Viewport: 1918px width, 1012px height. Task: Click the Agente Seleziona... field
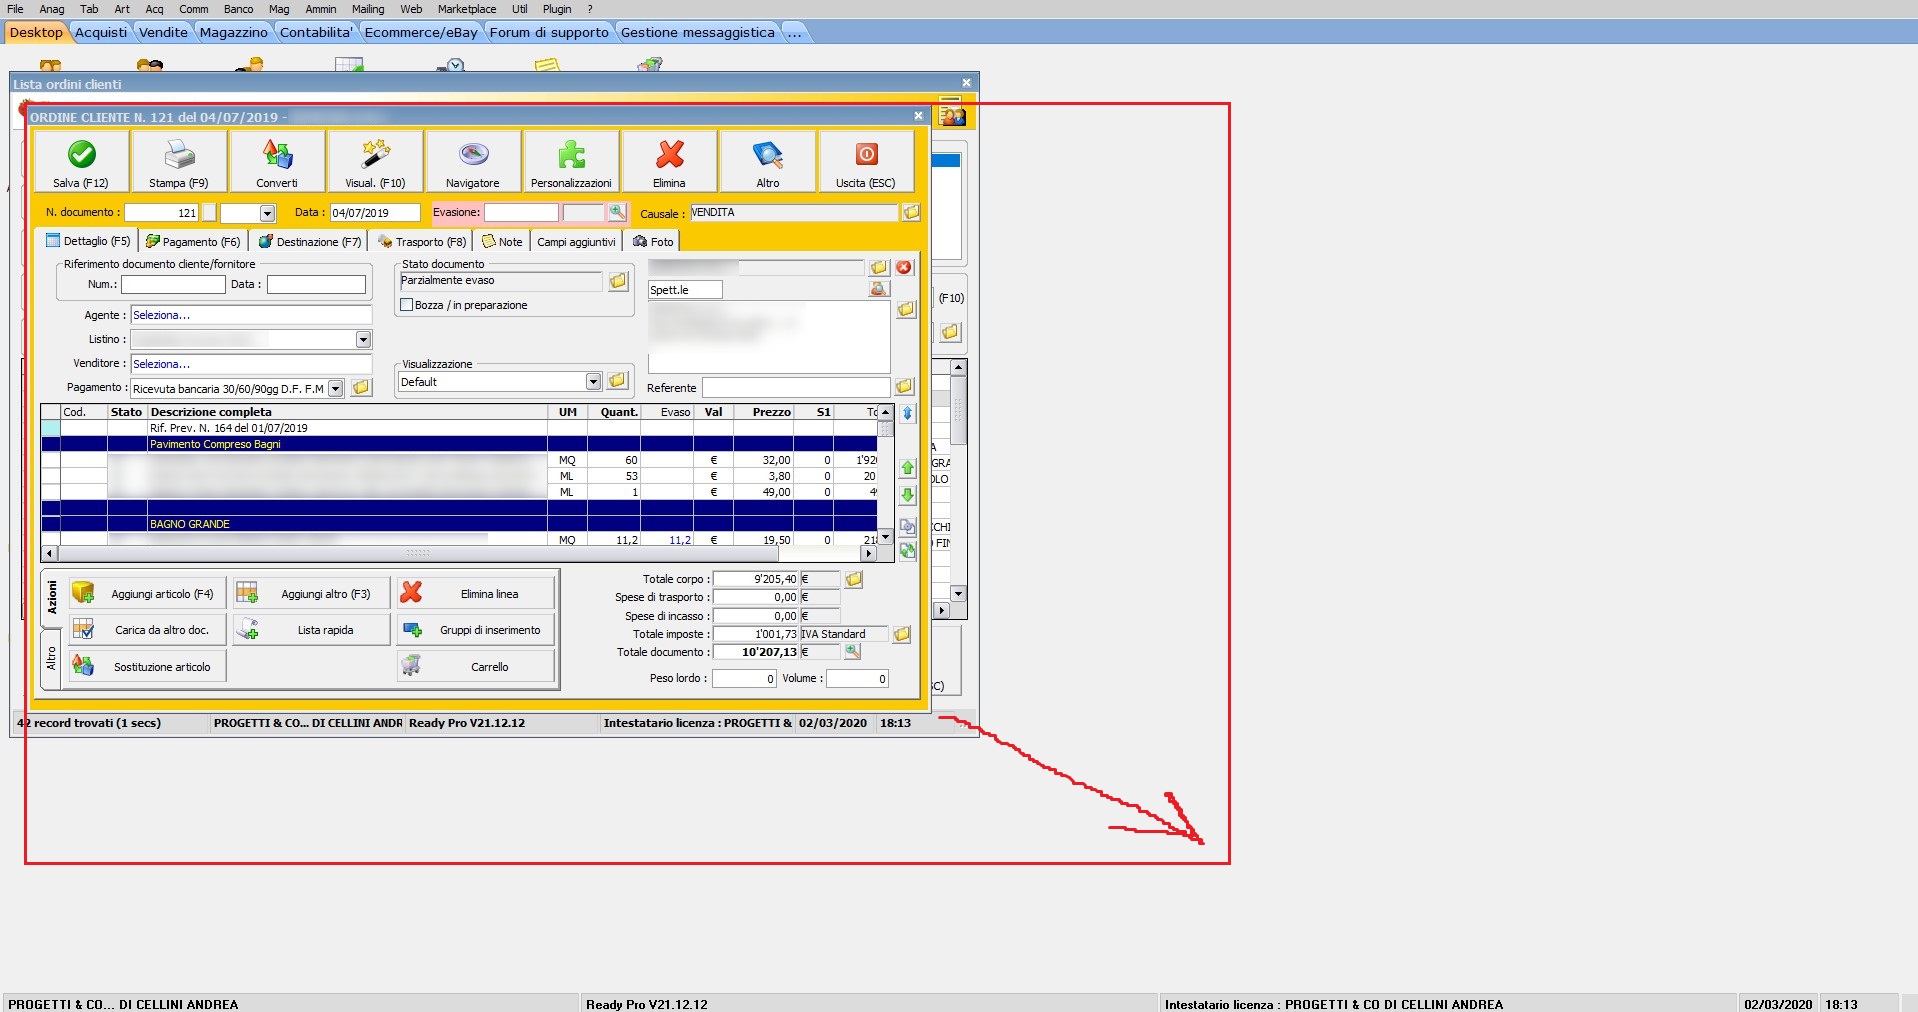pyautogui.click(x=251, y=315)
